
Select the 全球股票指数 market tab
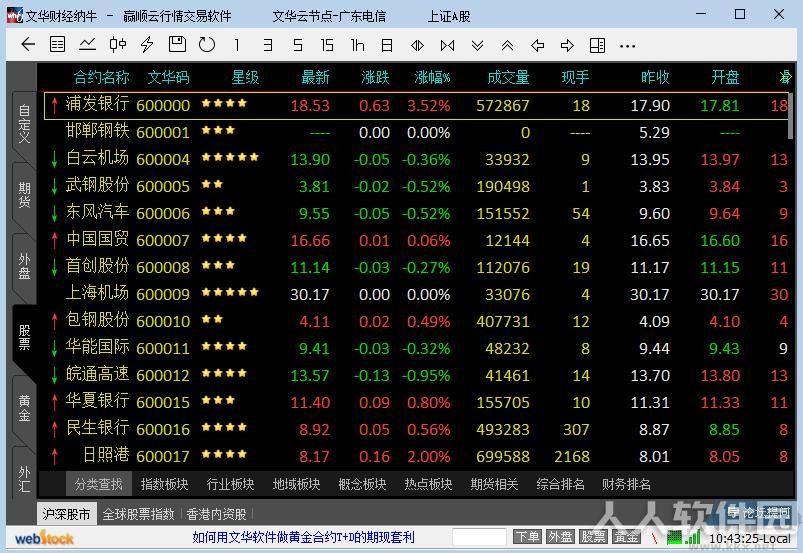(139, 514)
